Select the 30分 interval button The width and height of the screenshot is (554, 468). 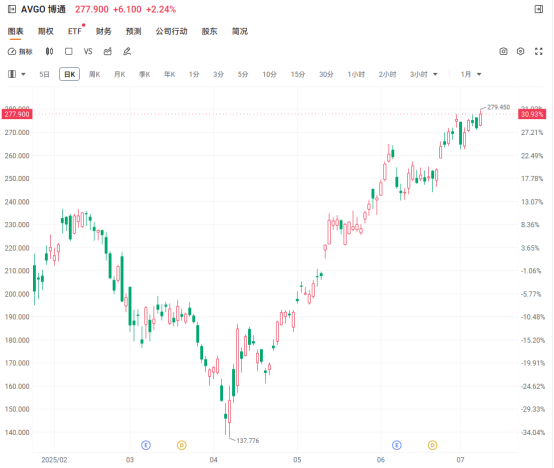(x=326, y=74)
